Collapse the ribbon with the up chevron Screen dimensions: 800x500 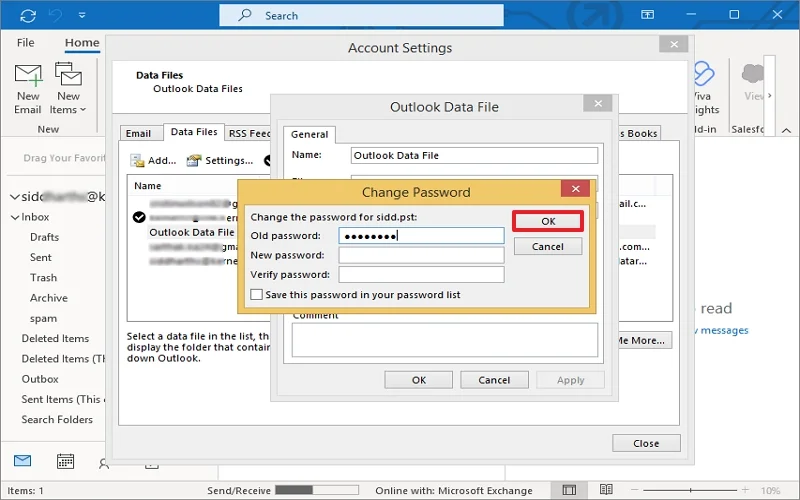[x=786, y=131]
